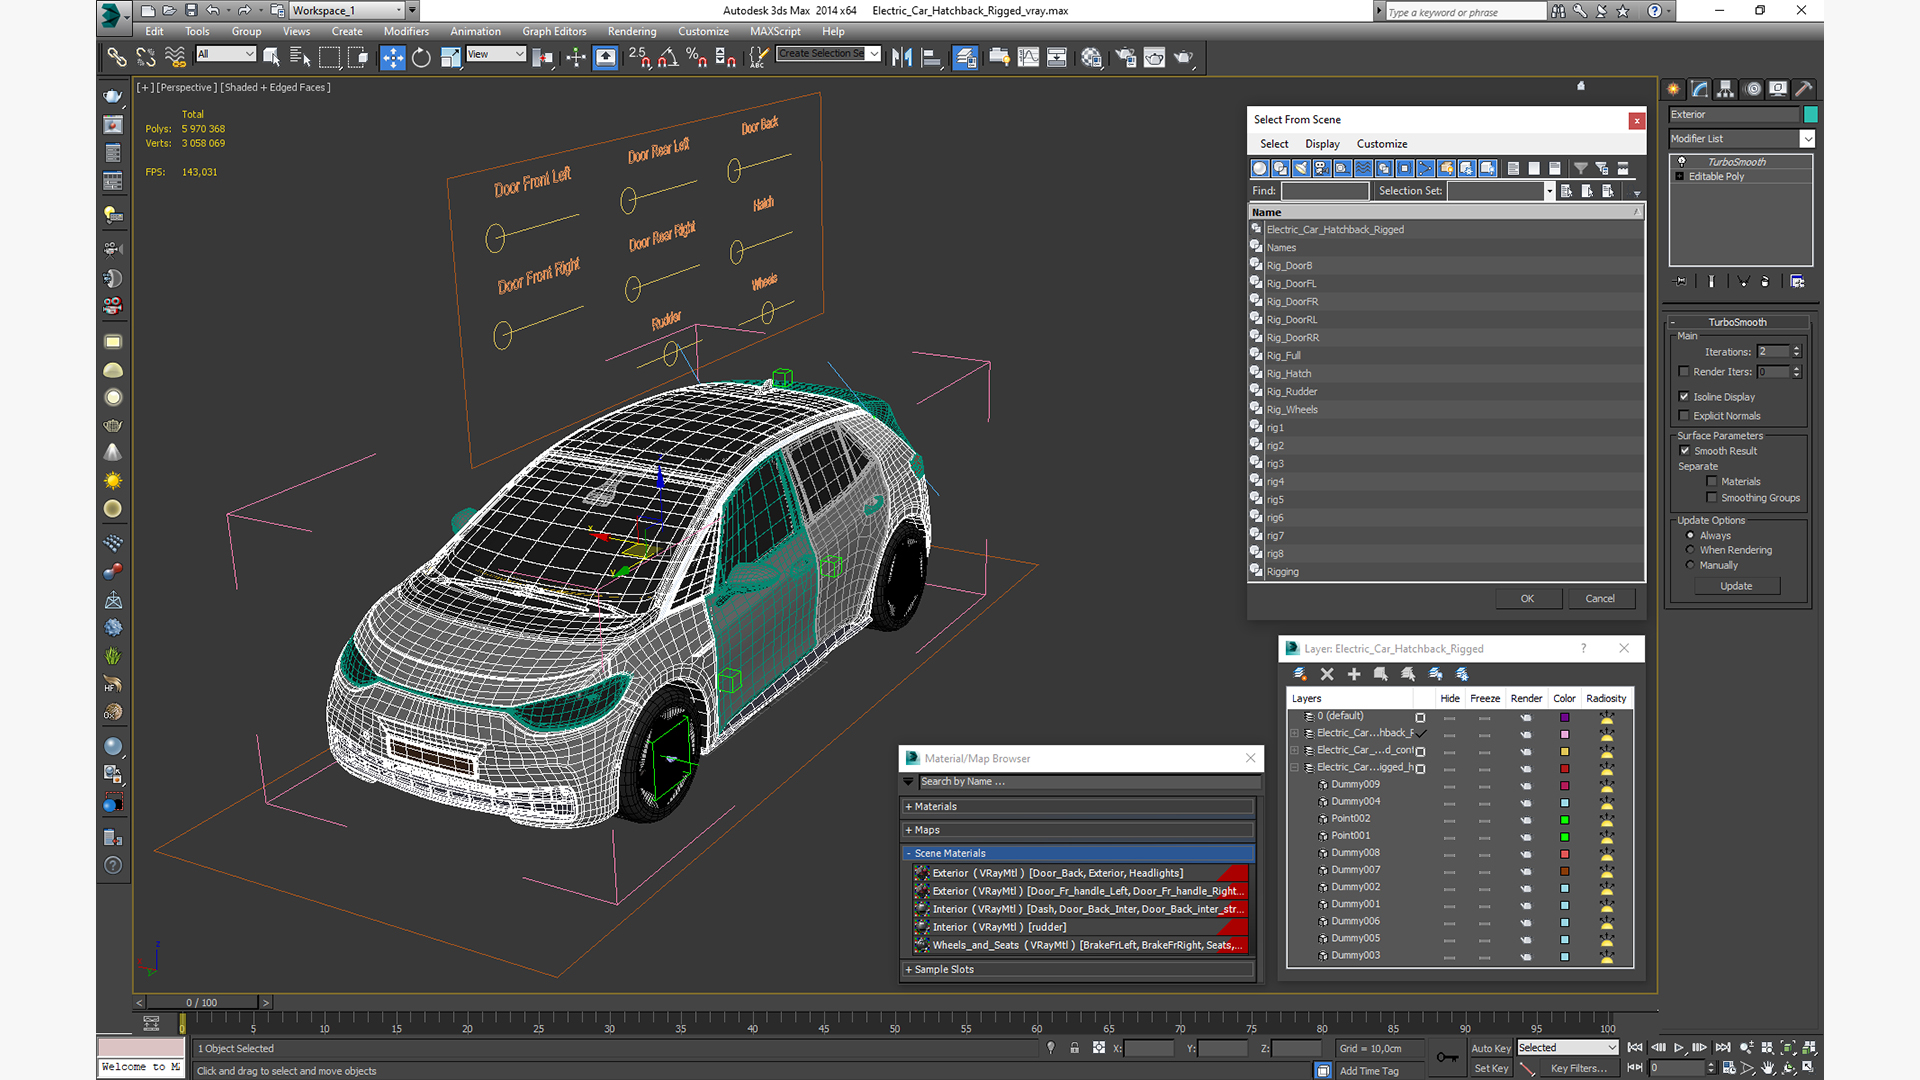Click the Auto Key button

(x=1491, y=1048)
